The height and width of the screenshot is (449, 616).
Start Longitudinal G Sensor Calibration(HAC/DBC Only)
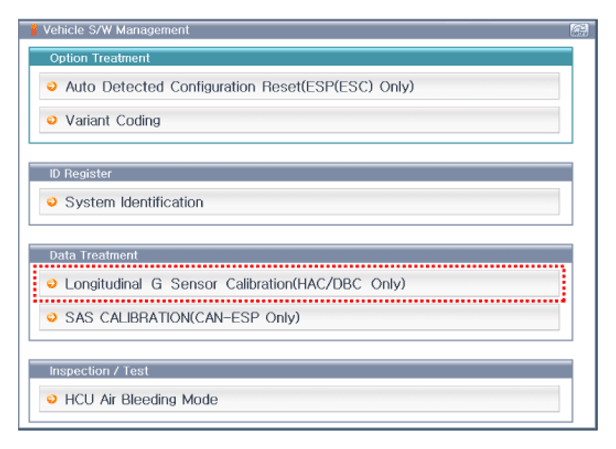point(299,283)
